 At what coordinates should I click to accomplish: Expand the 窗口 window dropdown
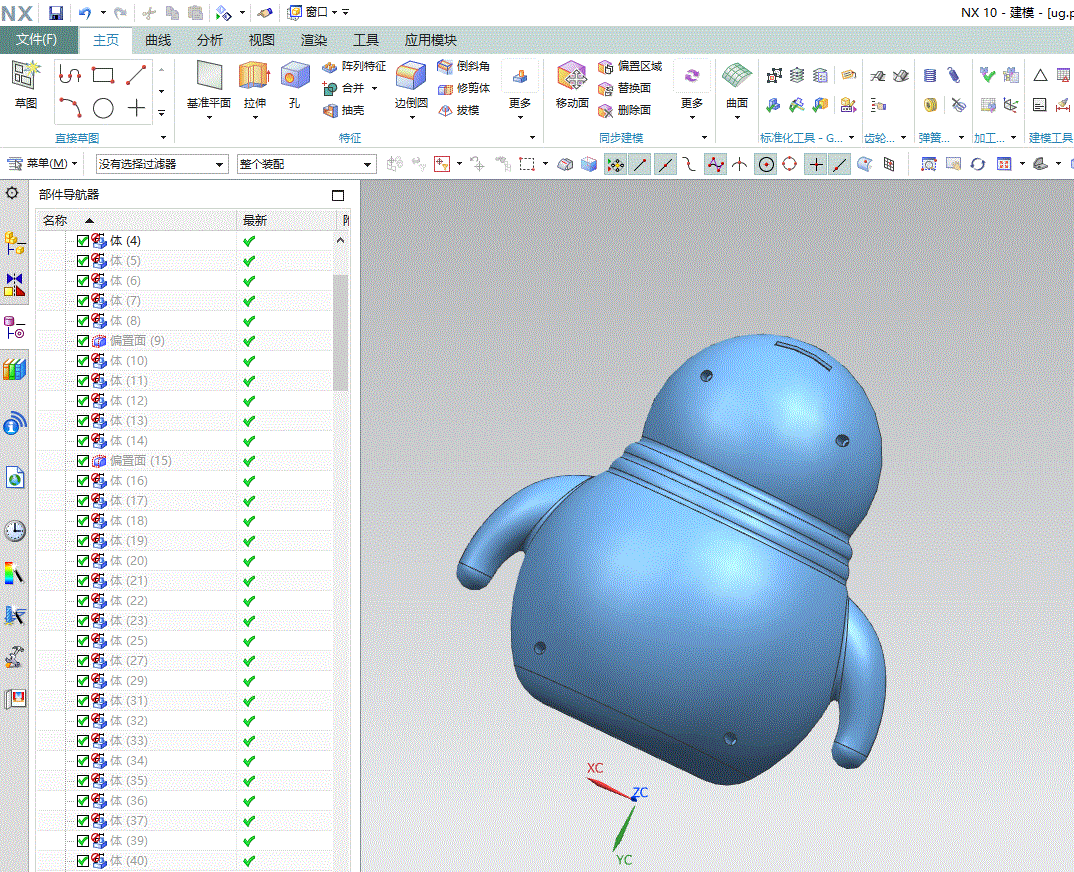(x=334, y=12)
